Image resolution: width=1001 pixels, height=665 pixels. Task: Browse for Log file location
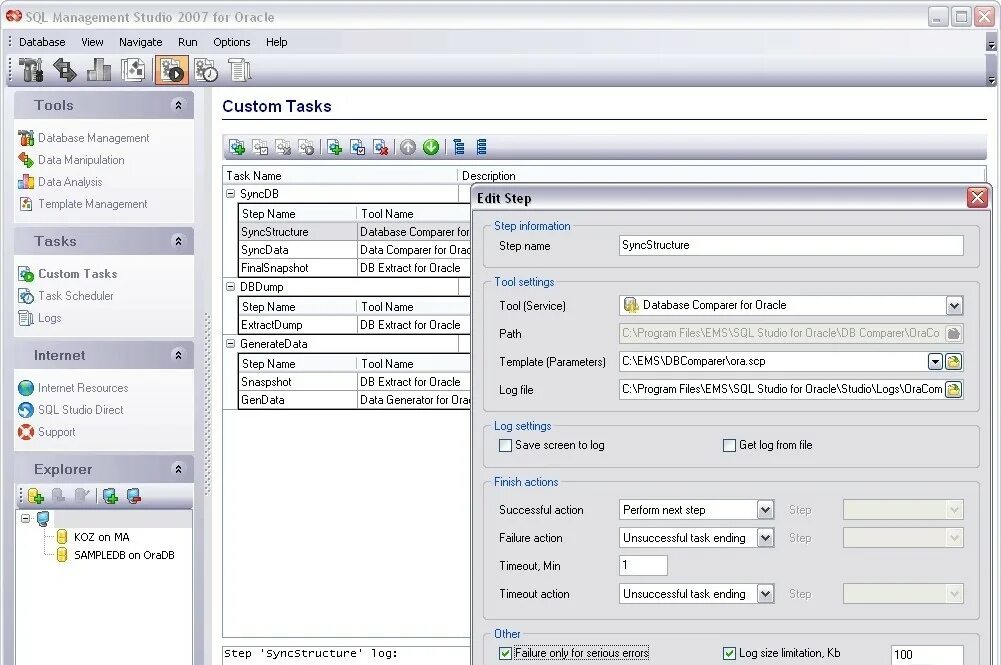(x=953, y=389)
